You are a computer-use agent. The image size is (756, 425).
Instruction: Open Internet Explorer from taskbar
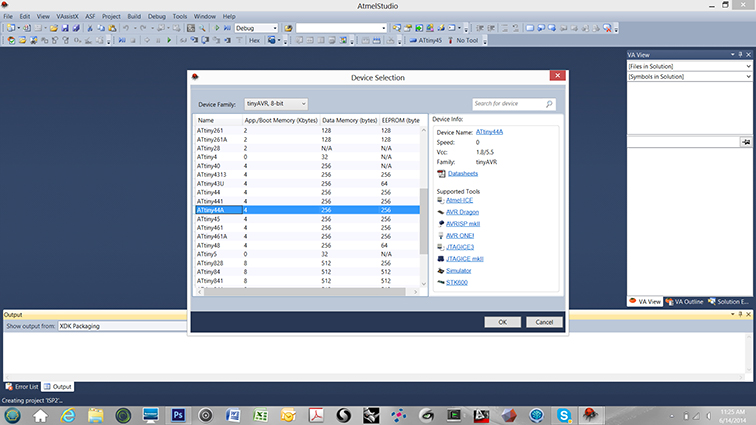[68, 415]
